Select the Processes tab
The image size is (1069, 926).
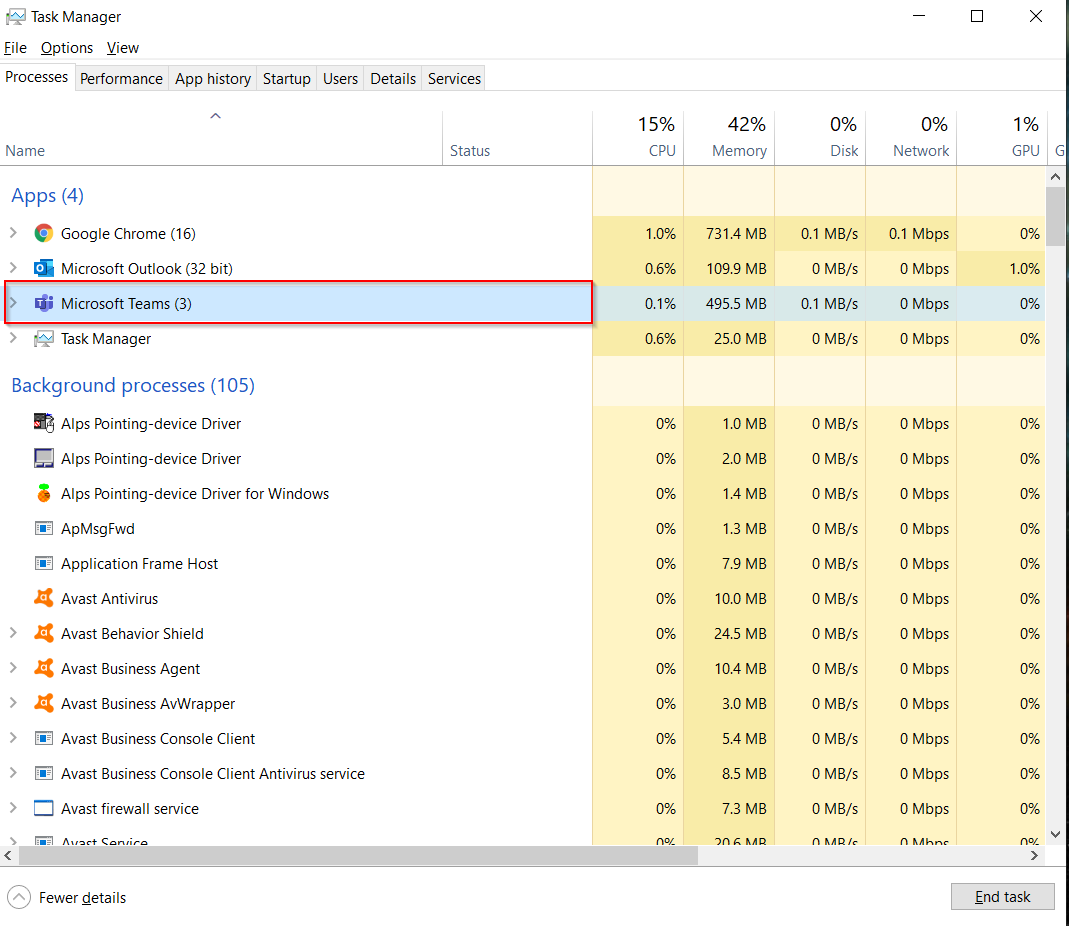coord(37,77)
